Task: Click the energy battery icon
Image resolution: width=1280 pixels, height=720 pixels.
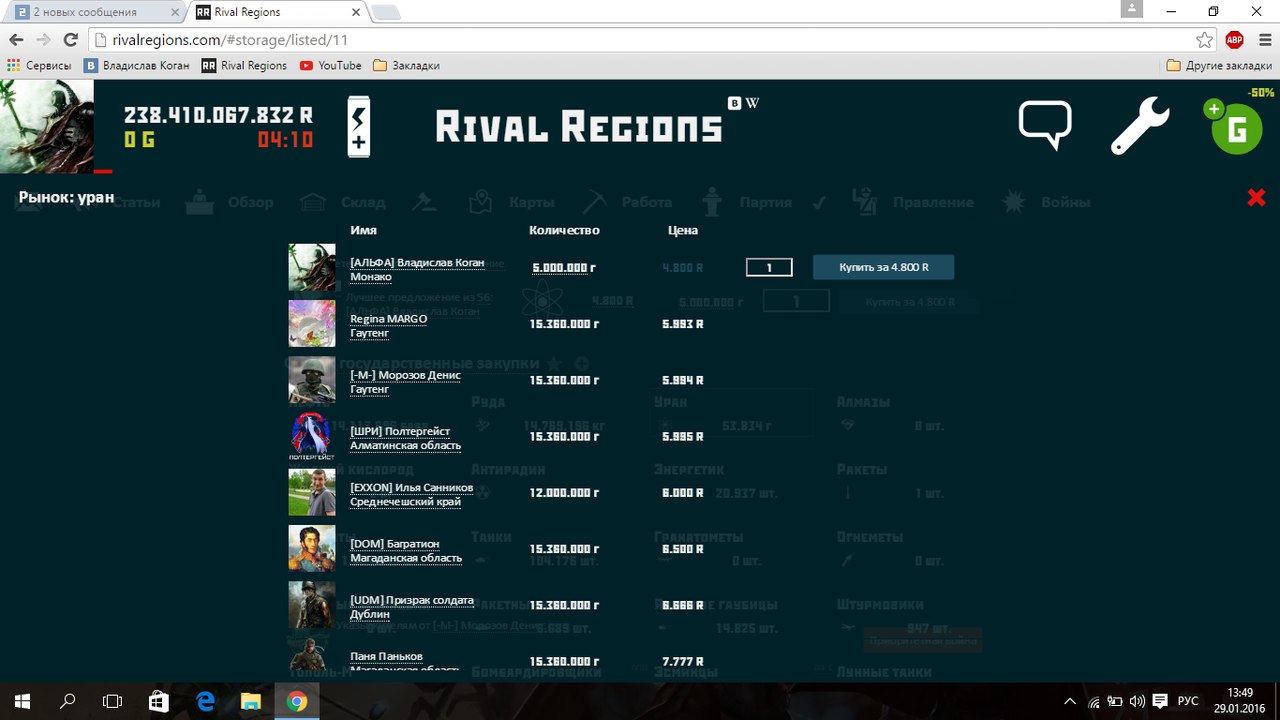Action: 359,127
